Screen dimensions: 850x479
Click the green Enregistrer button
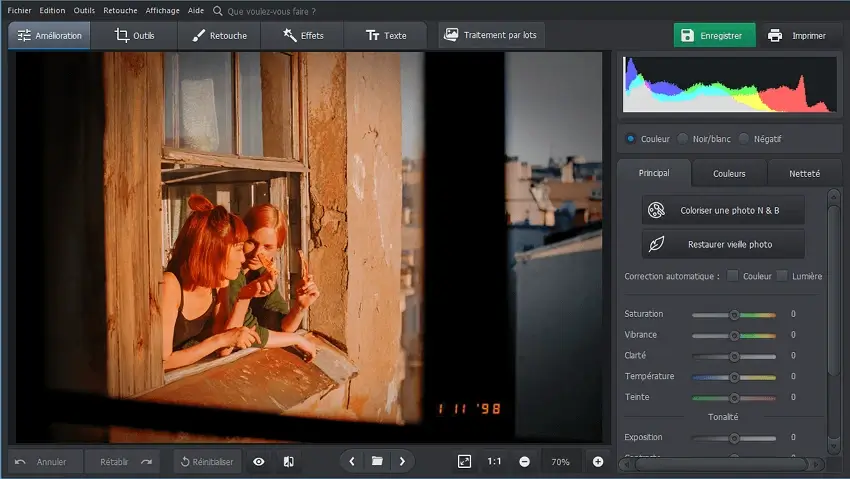coord(714,35)
